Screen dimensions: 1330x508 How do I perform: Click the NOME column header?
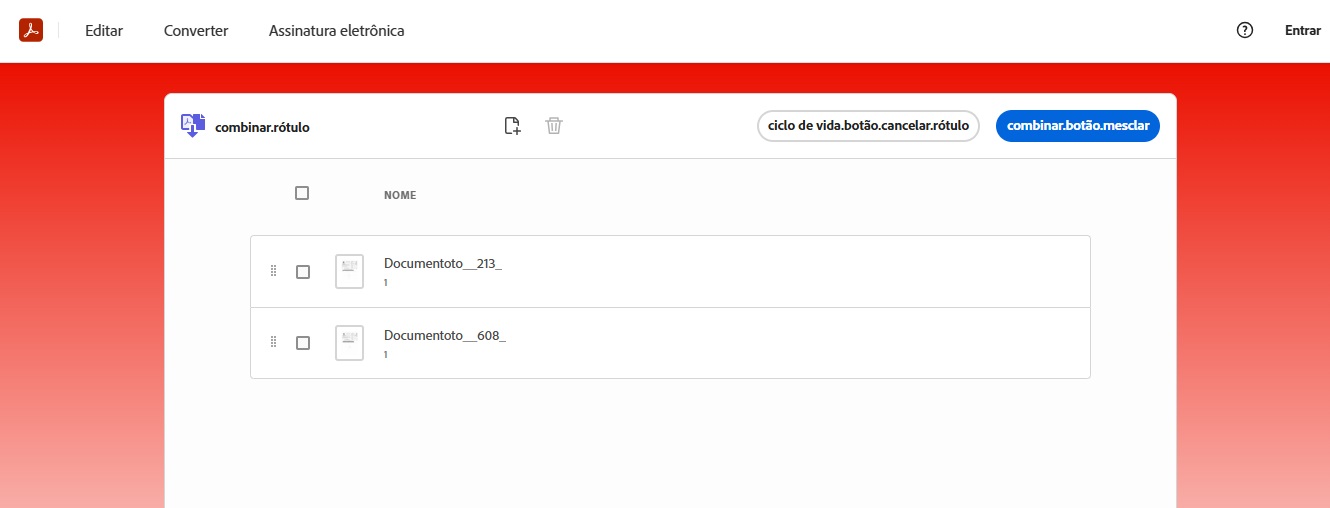400,195
